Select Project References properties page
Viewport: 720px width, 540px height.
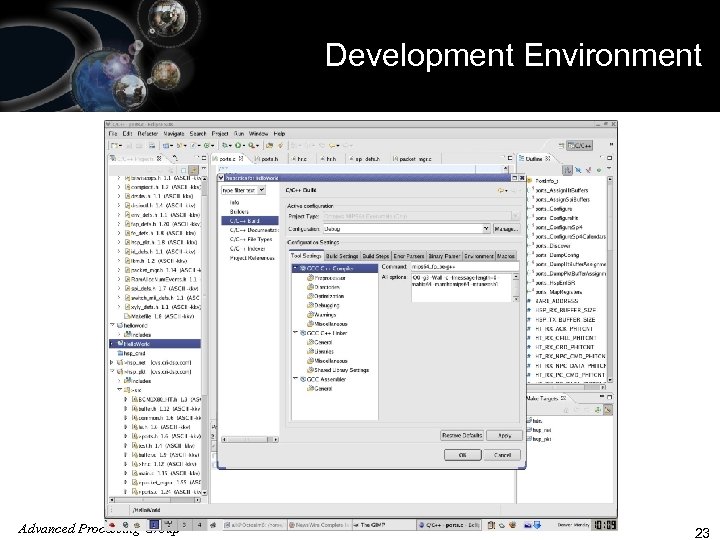[x=252, y=258]
